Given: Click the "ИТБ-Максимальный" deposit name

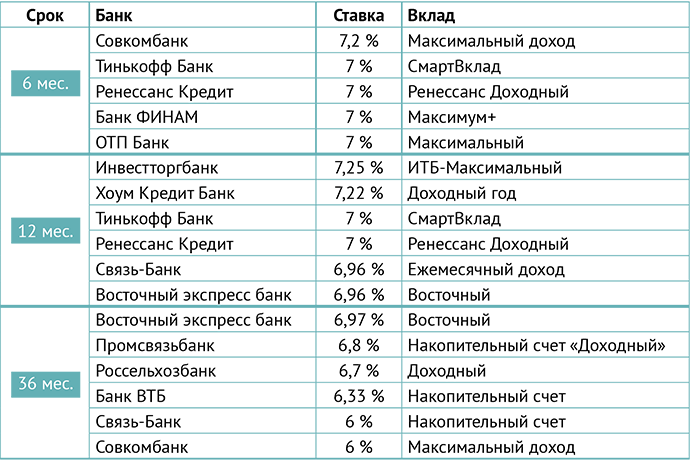Looking at the screenshot, I should (484, 168).
